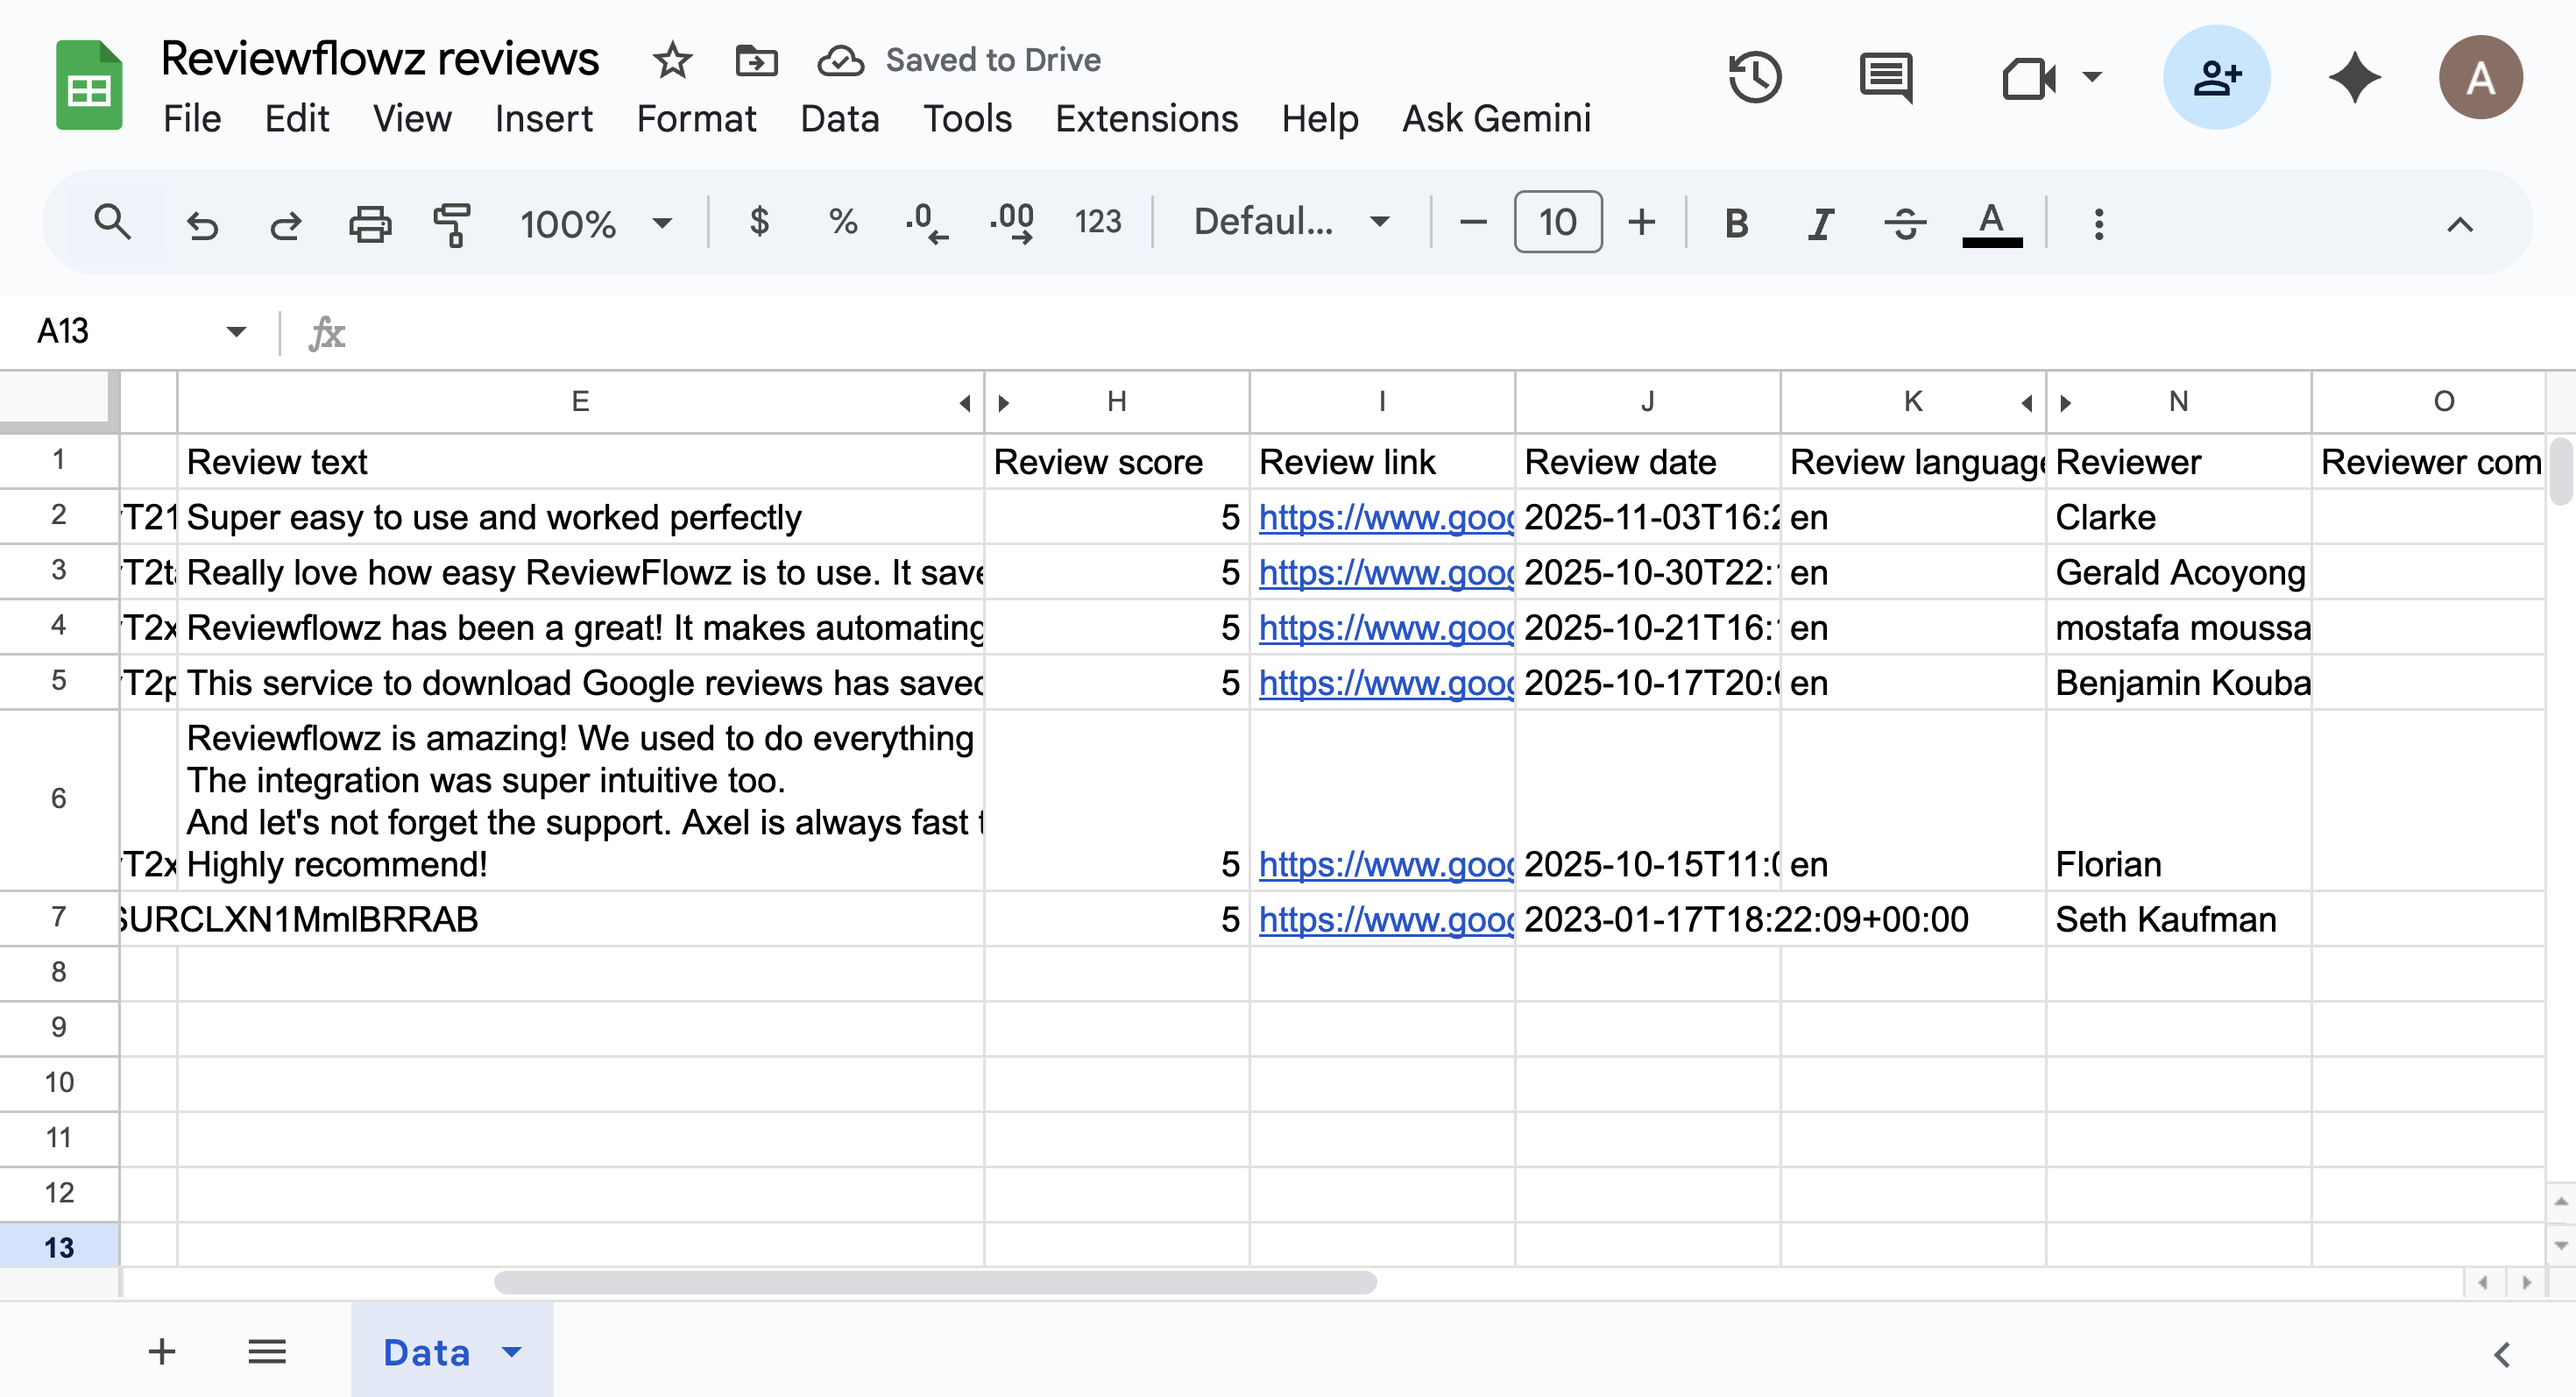Click the Gemini sparkle icon

(x=2354, y=77)
